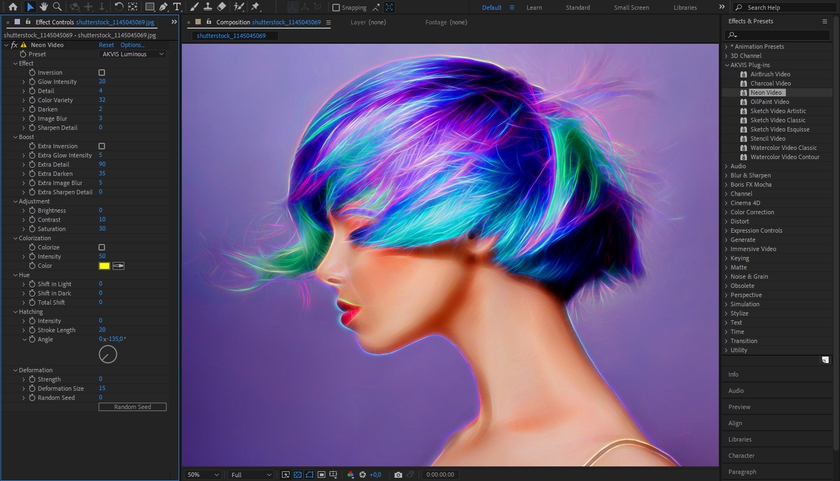Switch to the Small Screen workspace
The image size is (840, 481).
(x=632, y=7)
